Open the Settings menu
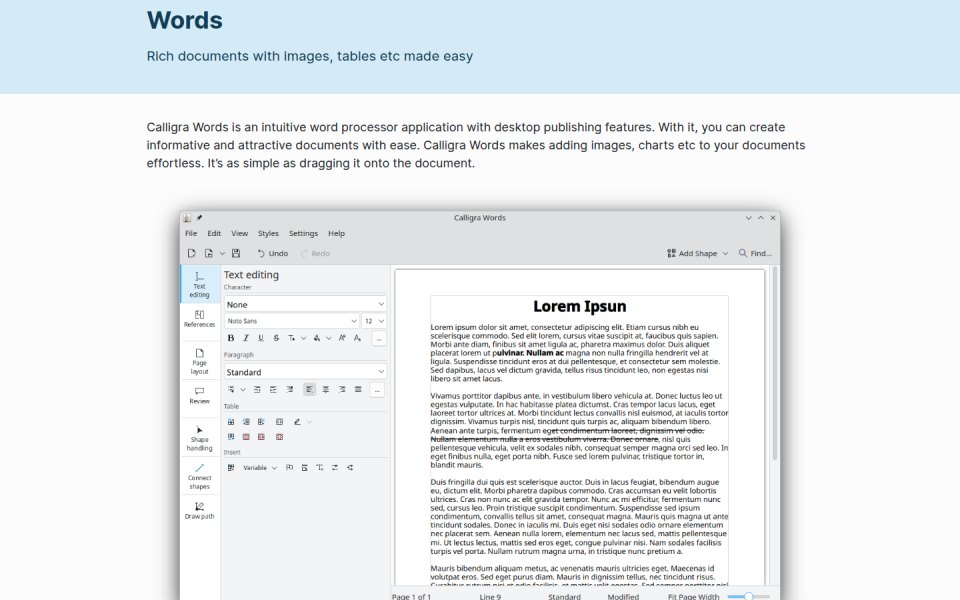Screen dimensions: 960x600 pos(303,233)
